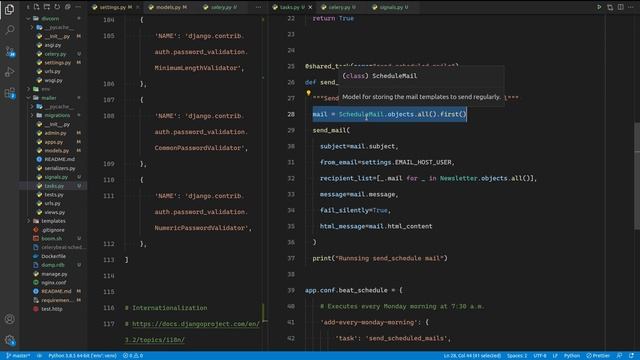The width and height of the screenshot is (640, 360).
Task: Open the Manage gear icon
Action: (9, 340)
